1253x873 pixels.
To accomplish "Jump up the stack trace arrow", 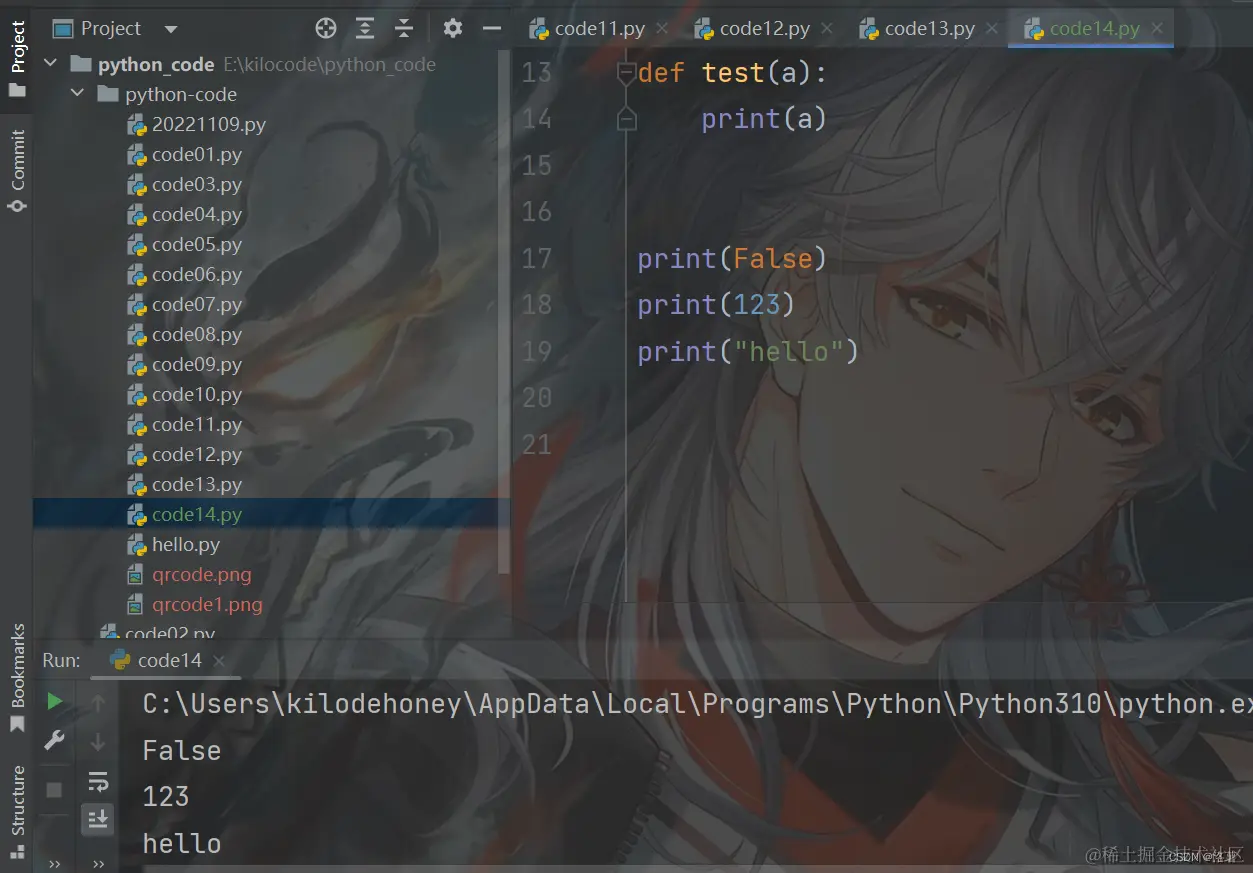I will point(98,703).
